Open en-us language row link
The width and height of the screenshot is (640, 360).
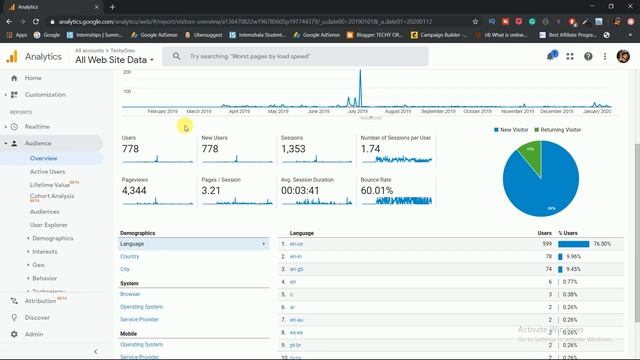pos(296,244)
